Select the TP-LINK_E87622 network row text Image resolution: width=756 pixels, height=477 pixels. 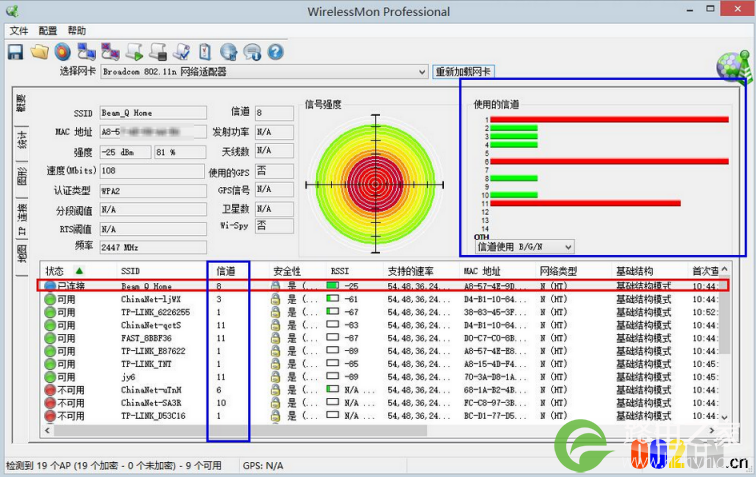(153, 351)
